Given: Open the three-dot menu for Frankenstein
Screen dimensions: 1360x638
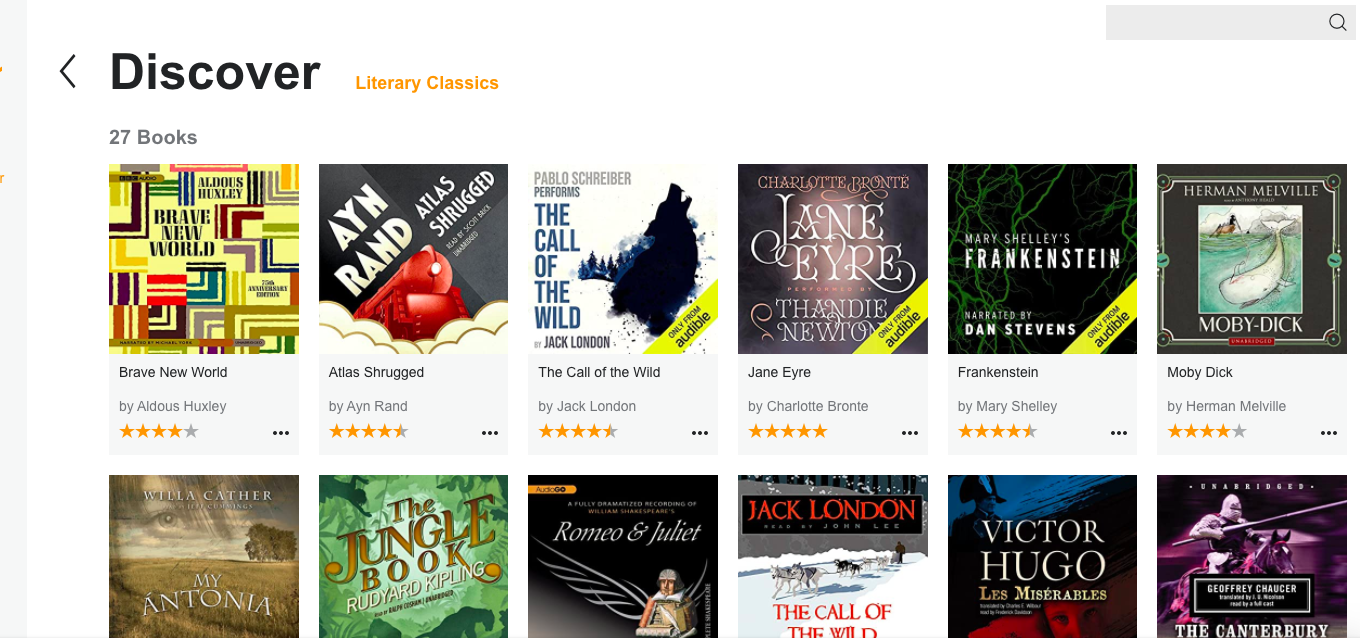Looking at the screenshot, I should [1119, 433].
